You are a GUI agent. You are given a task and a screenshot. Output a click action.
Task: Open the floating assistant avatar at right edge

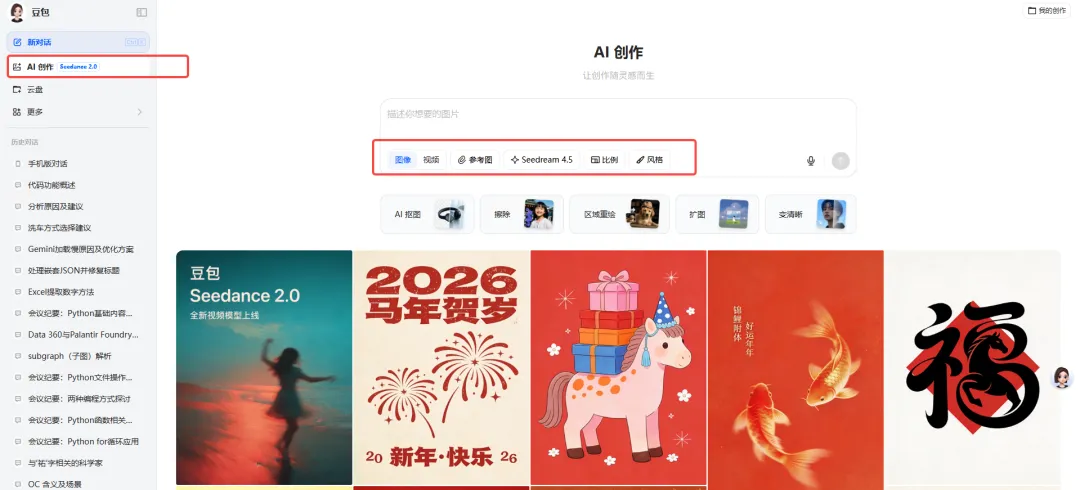click(1062, 377)
